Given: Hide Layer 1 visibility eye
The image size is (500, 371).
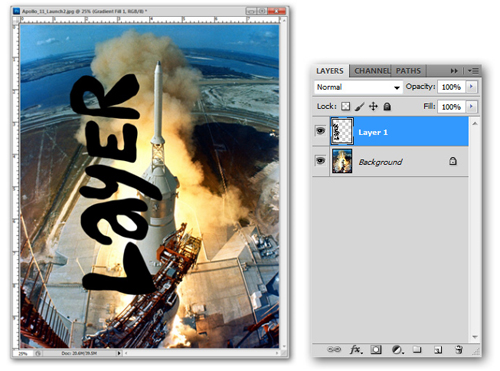Looking at the screenshot, I should click(320, 131).
